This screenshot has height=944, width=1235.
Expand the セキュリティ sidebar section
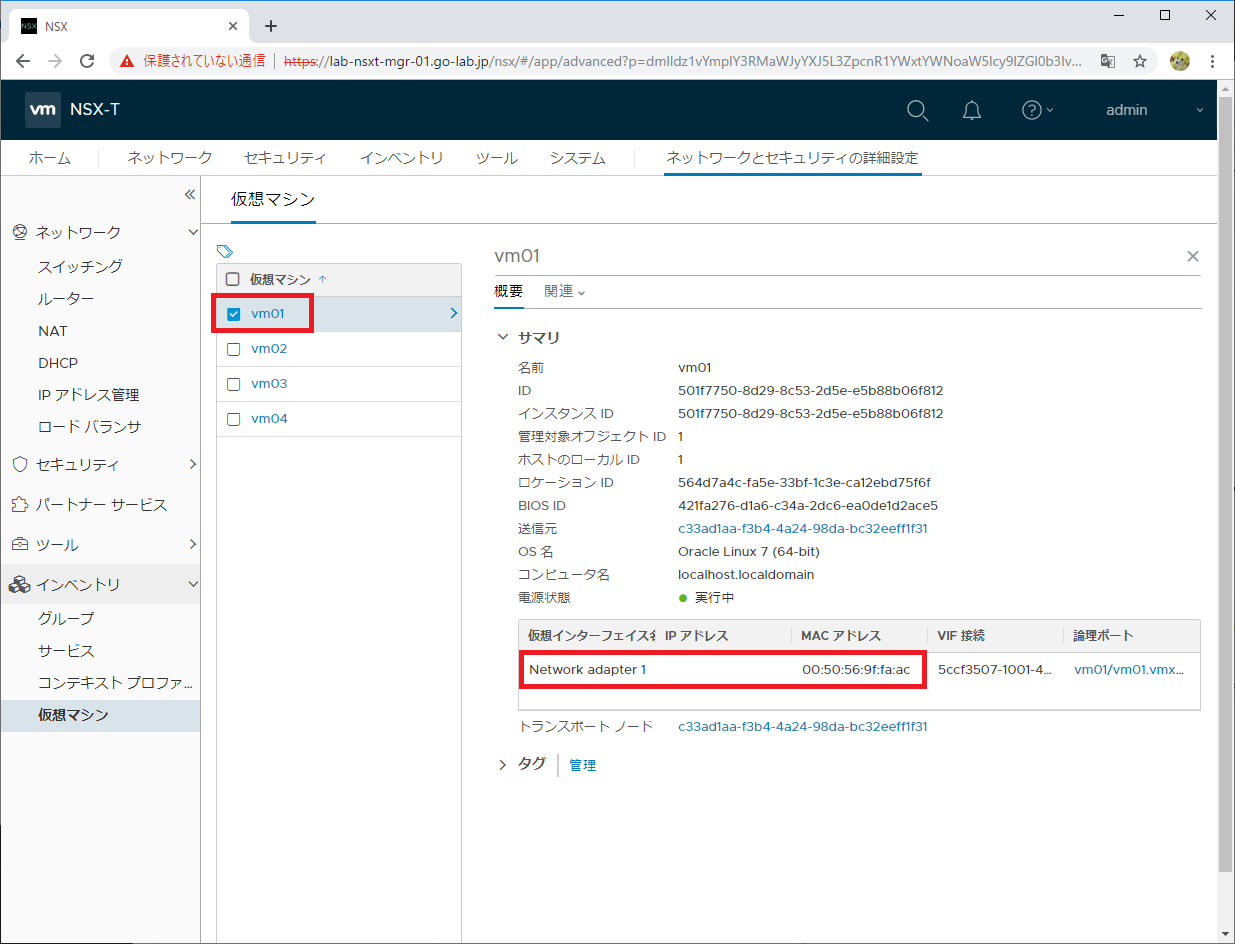[192, 465]
